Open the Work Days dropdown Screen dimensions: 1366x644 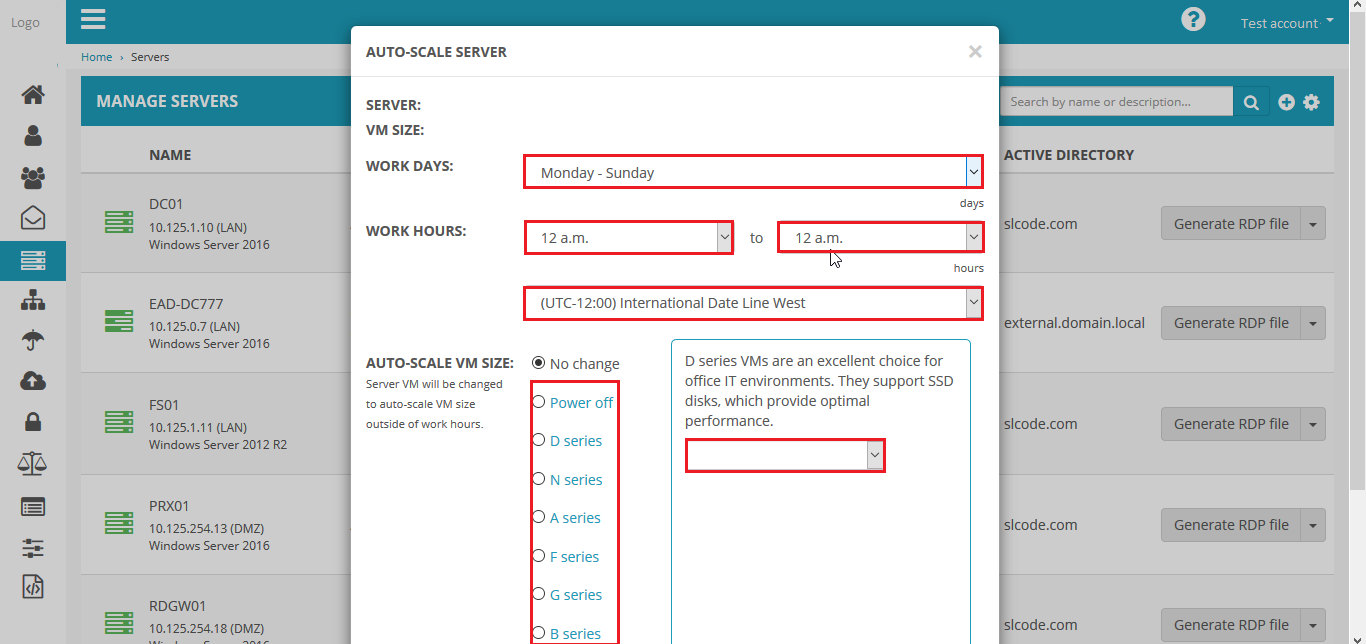point(753,172)
